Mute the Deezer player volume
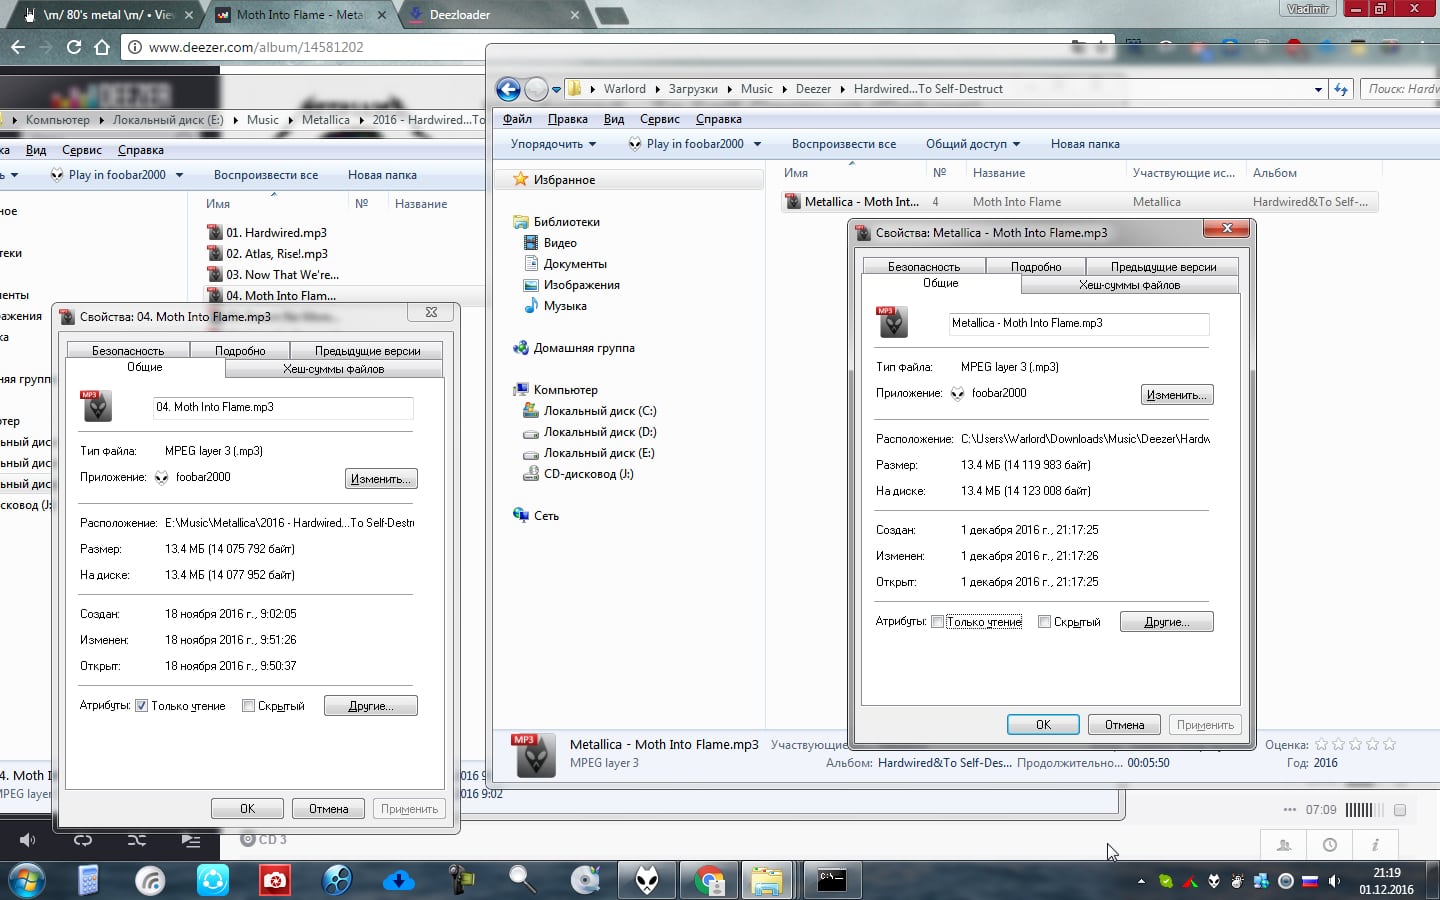 tap(27, 840)
